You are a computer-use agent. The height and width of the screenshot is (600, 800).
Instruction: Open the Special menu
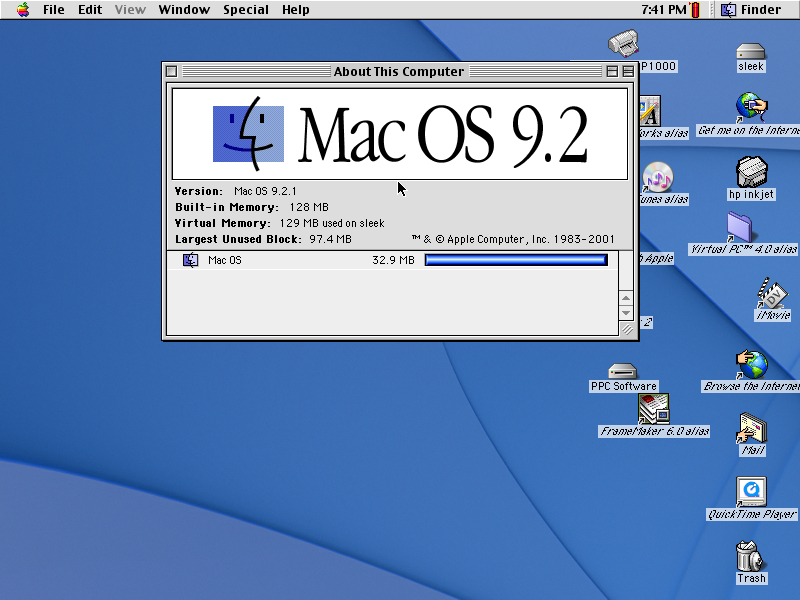[x=245, y=10]
